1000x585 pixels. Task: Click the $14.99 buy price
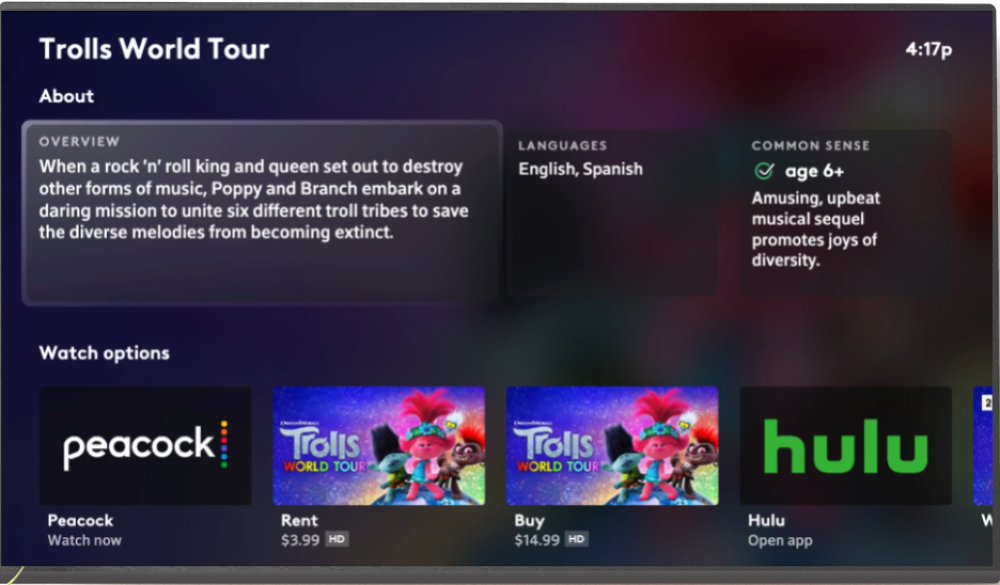(x=536, y=540)
